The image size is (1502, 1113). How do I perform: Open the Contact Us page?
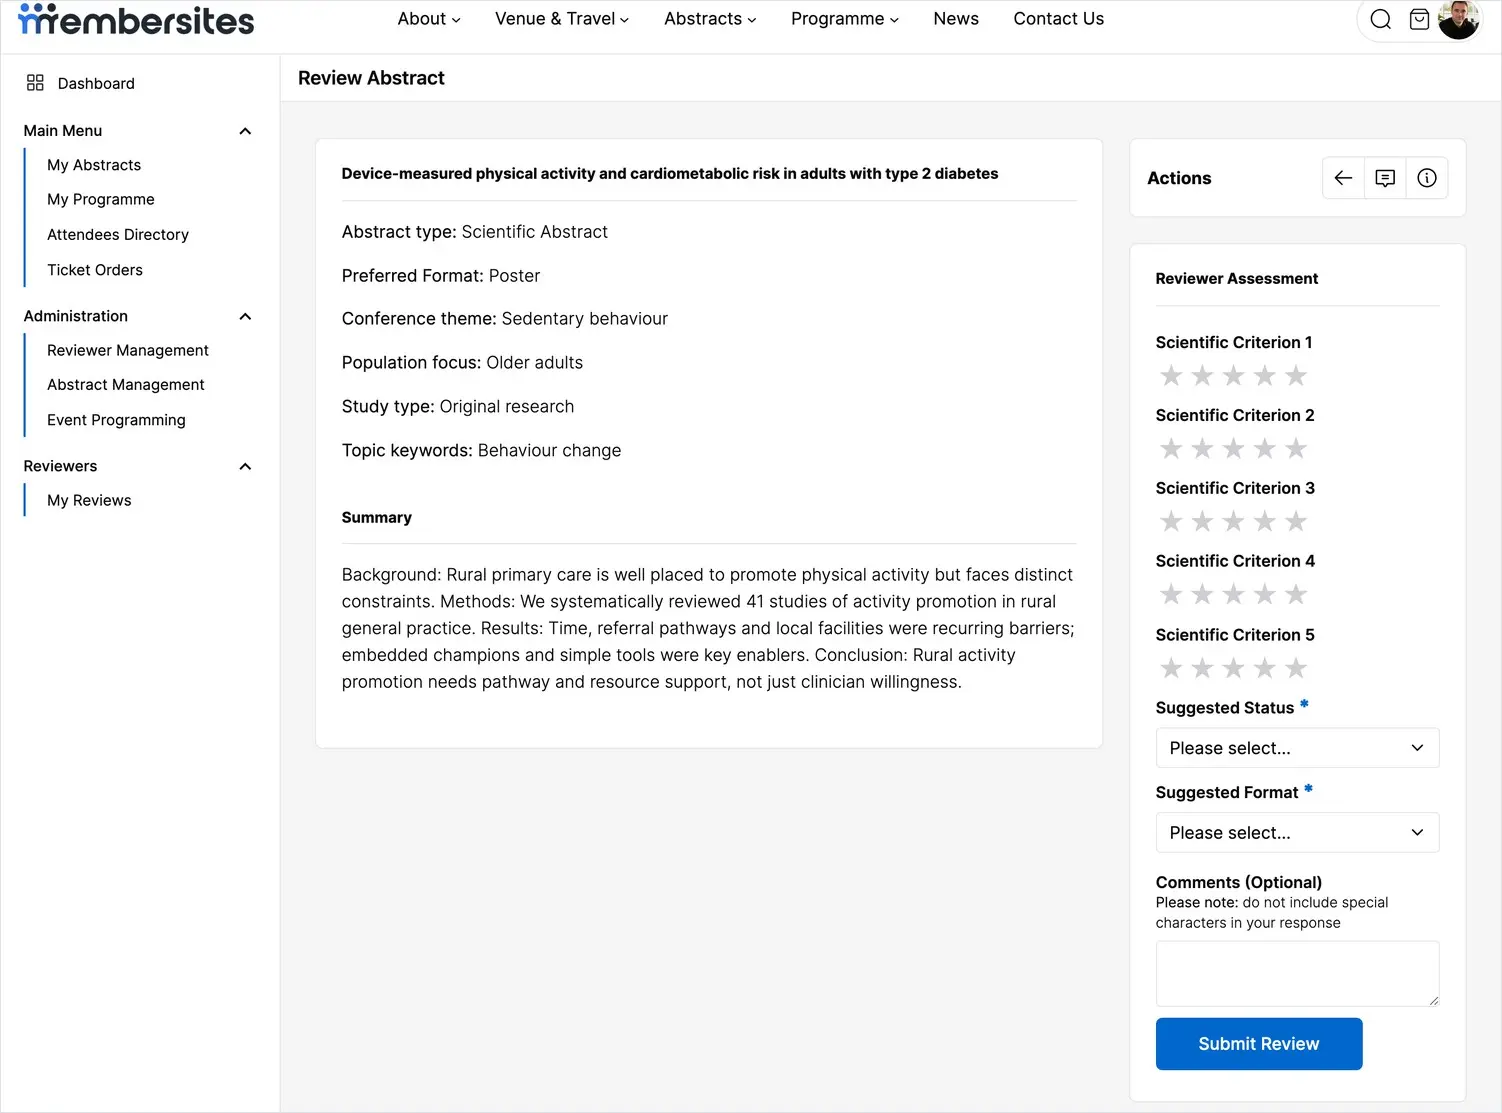click(1059, 19)
